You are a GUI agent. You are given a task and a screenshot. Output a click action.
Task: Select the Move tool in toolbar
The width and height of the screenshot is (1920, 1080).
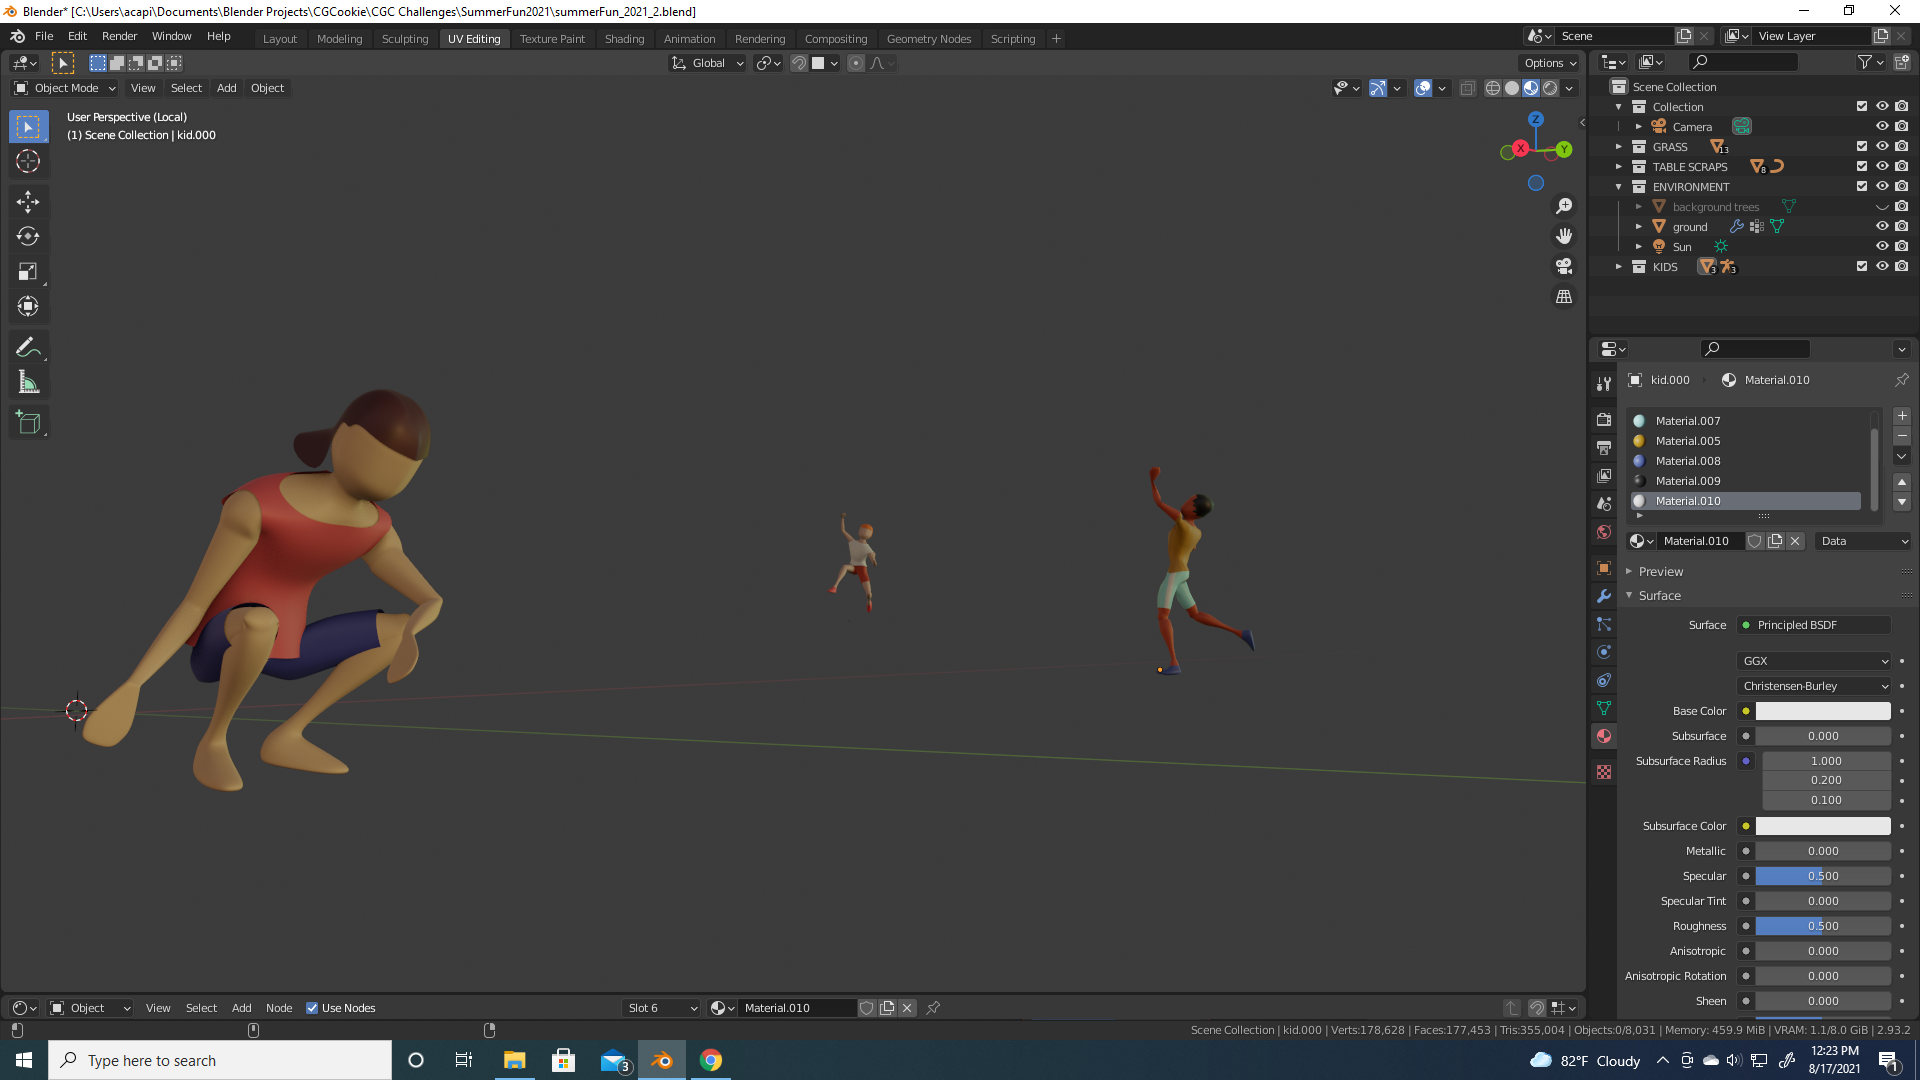[28, 202]
